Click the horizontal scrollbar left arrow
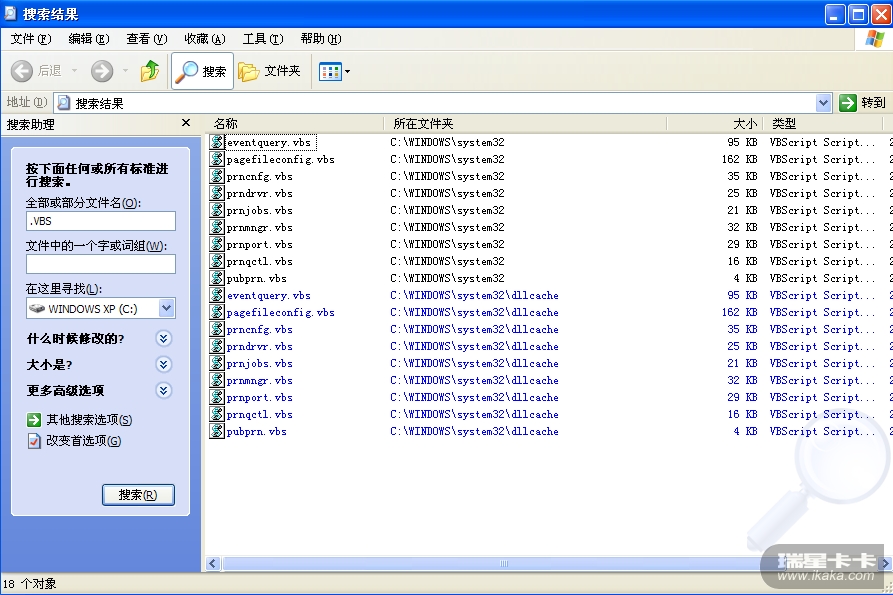Viewport: 893px width, 595px height. click(x=213, y=564)
